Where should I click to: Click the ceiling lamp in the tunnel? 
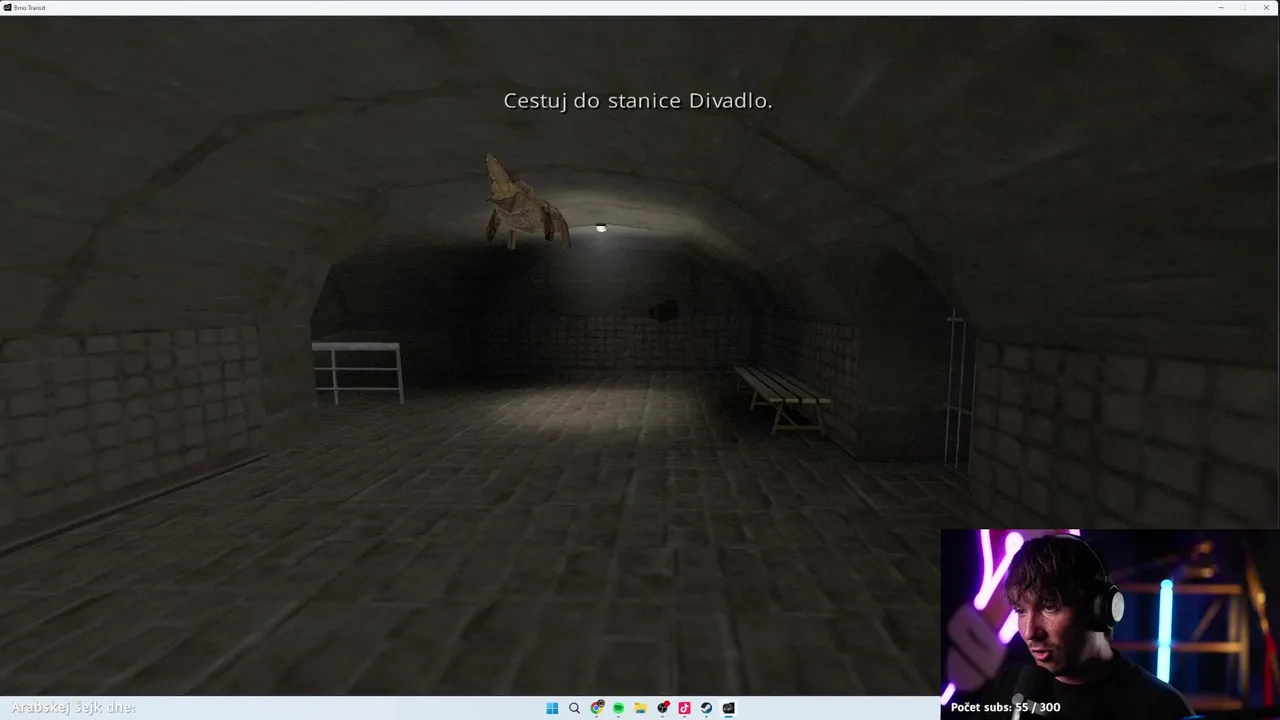601,228
